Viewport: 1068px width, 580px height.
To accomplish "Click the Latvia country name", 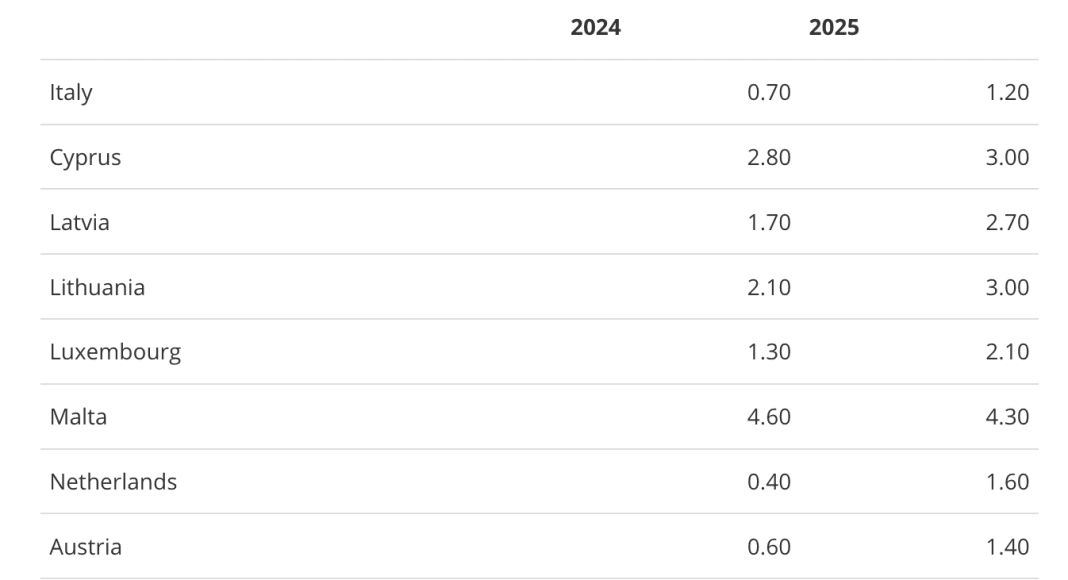I will 80,222.
